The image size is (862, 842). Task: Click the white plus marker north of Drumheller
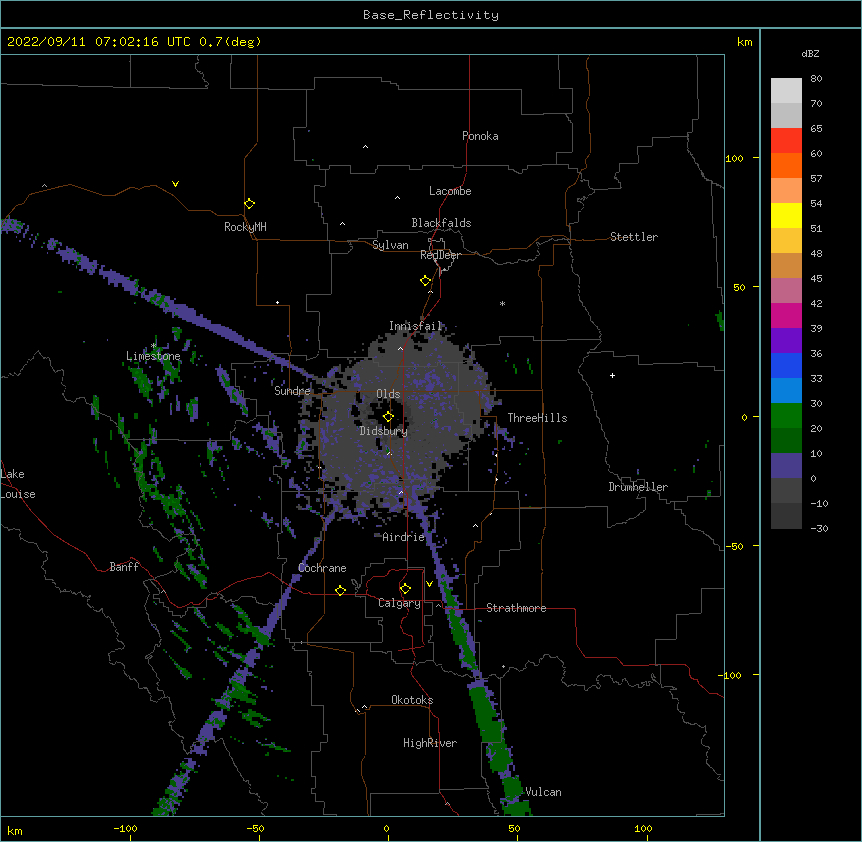click(x=612, y=375)
